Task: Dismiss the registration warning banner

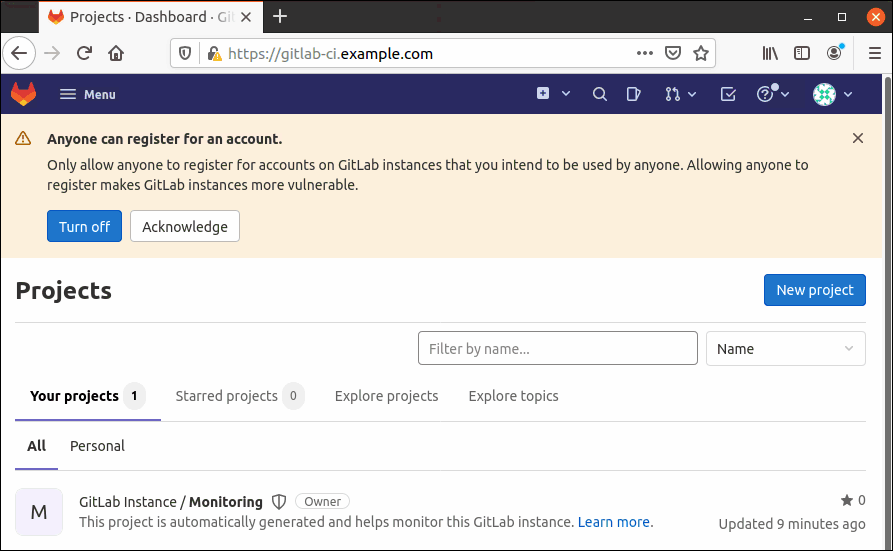Action: coord(858,138)
